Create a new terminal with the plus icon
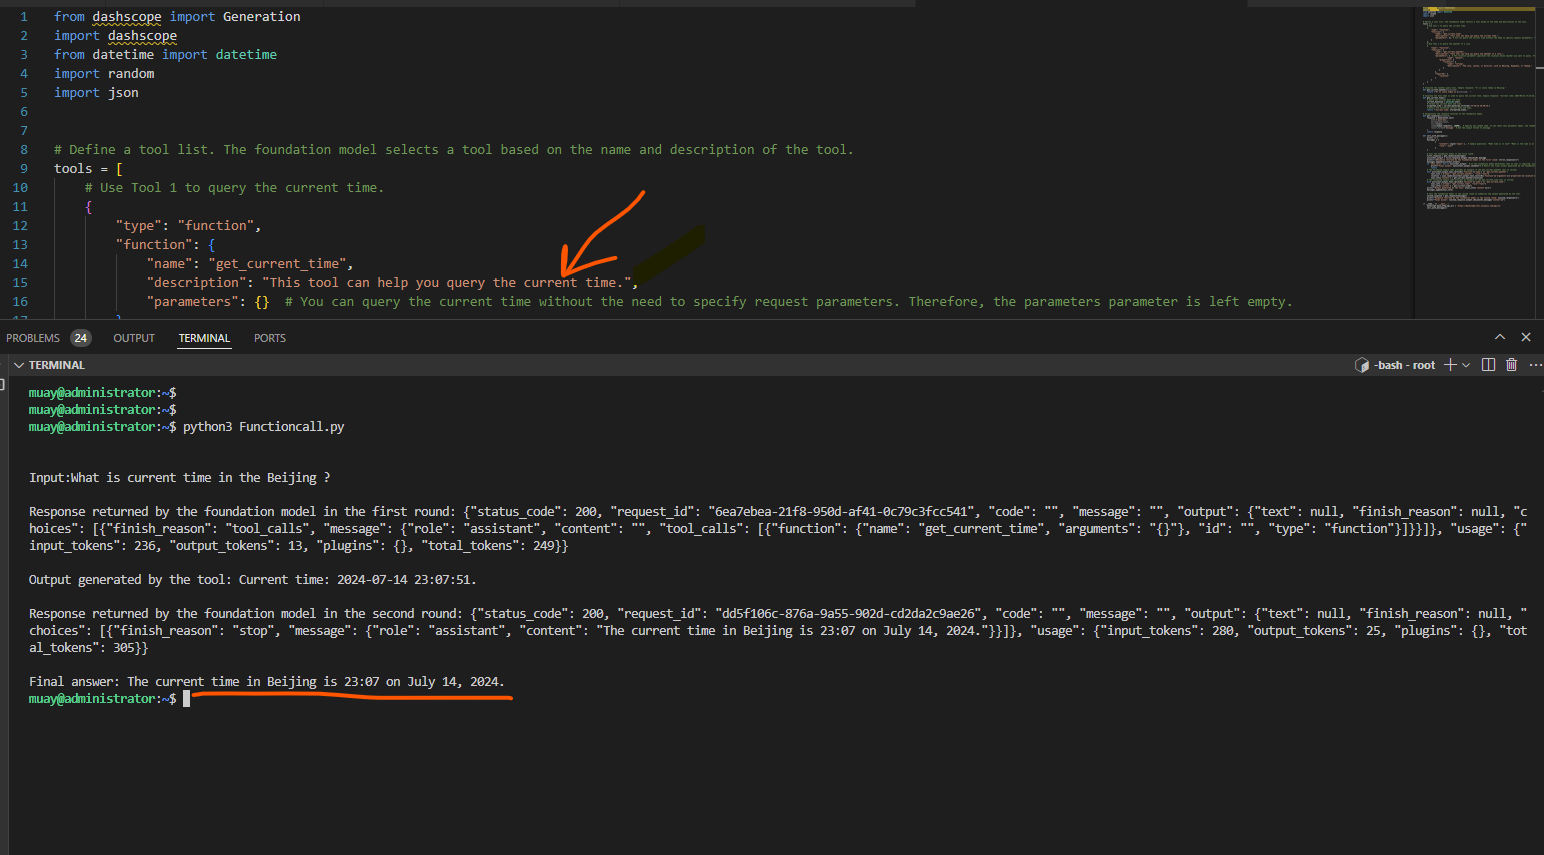The image size is (1544, 855). pyautogui.click(x=1450, y=365)
